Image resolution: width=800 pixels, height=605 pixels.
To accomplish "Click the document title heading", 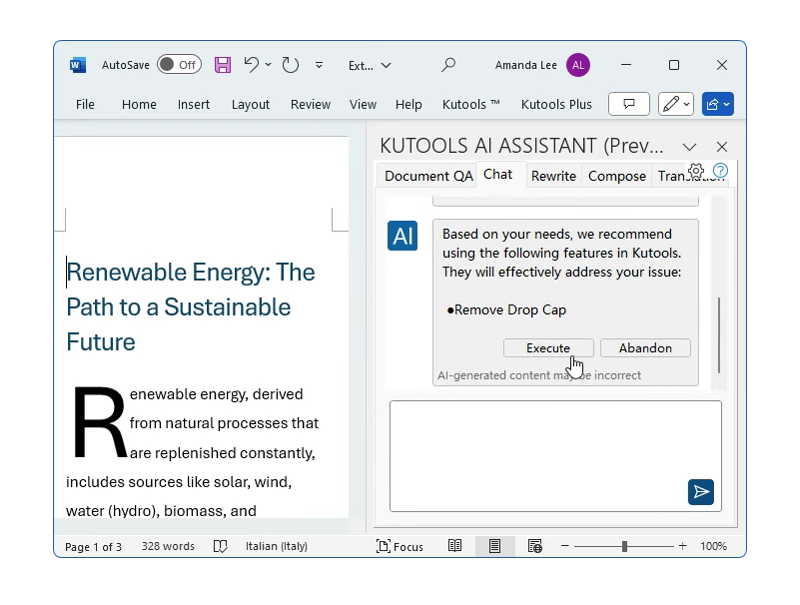I will [191, 307].
